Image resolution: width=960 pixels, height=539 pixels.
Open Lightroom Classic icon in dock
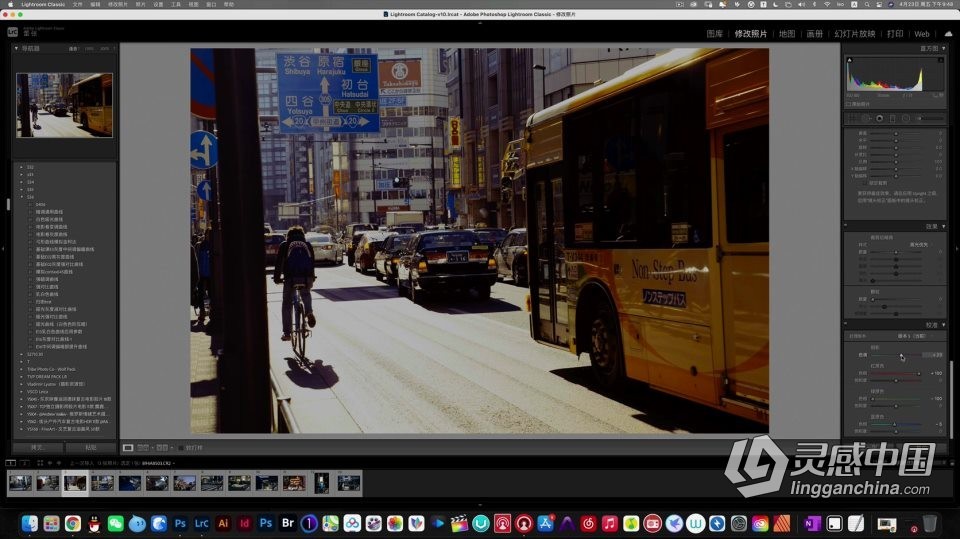pos(201,523)
